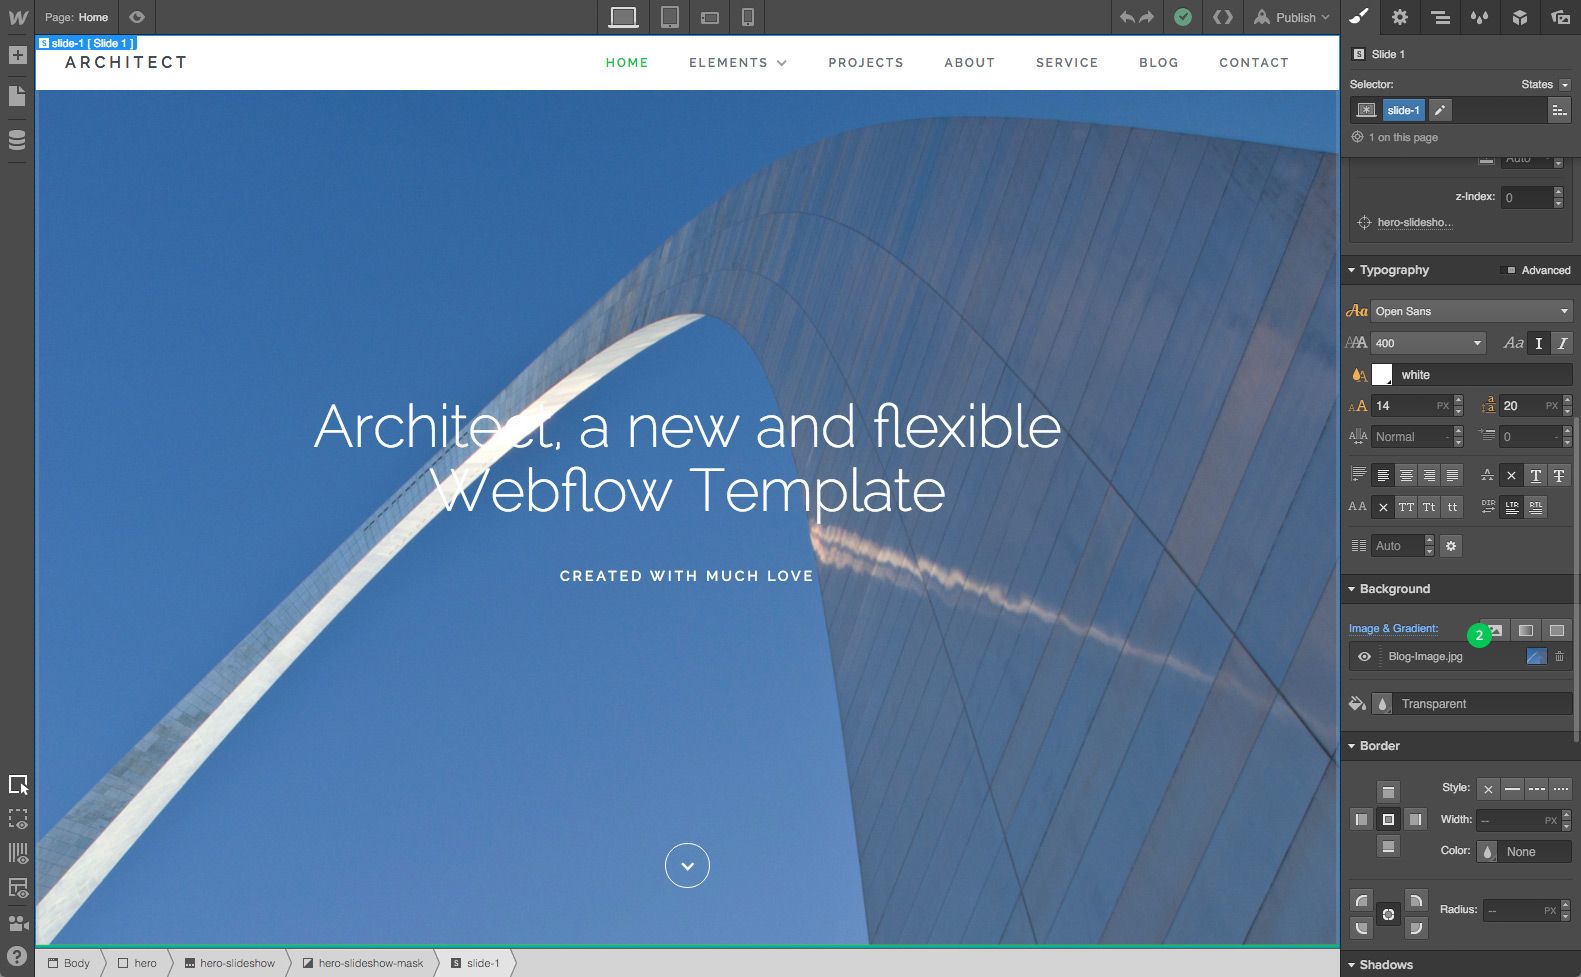Click the hero-slidesho... positioning link

1414,222
